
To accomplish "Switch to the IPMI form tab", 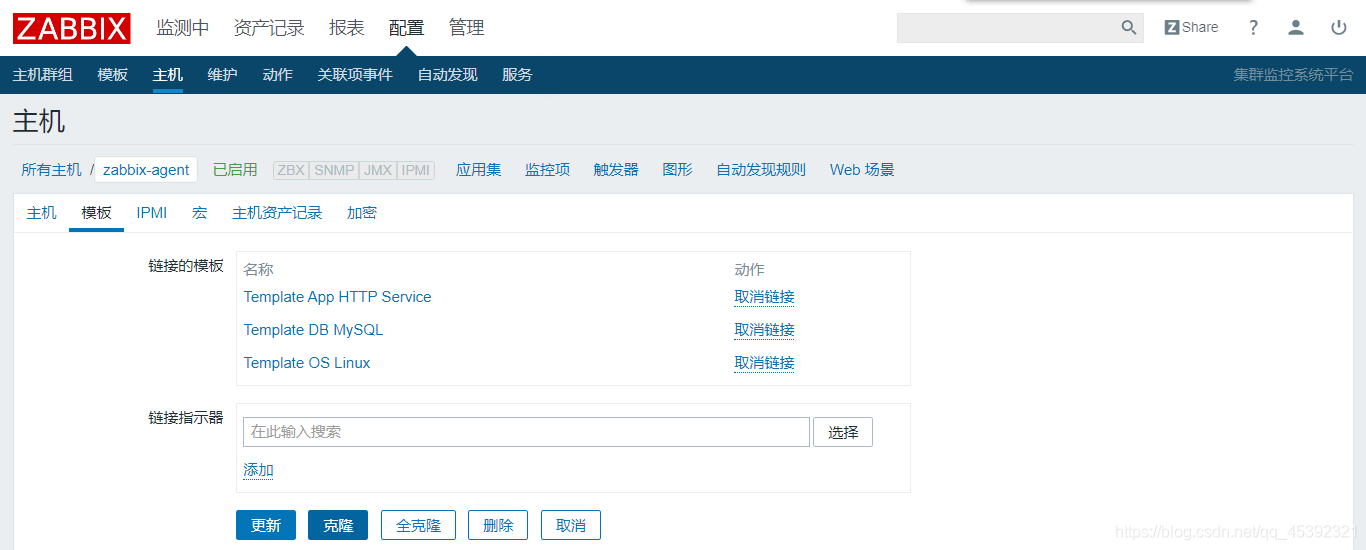I will 152,213.
